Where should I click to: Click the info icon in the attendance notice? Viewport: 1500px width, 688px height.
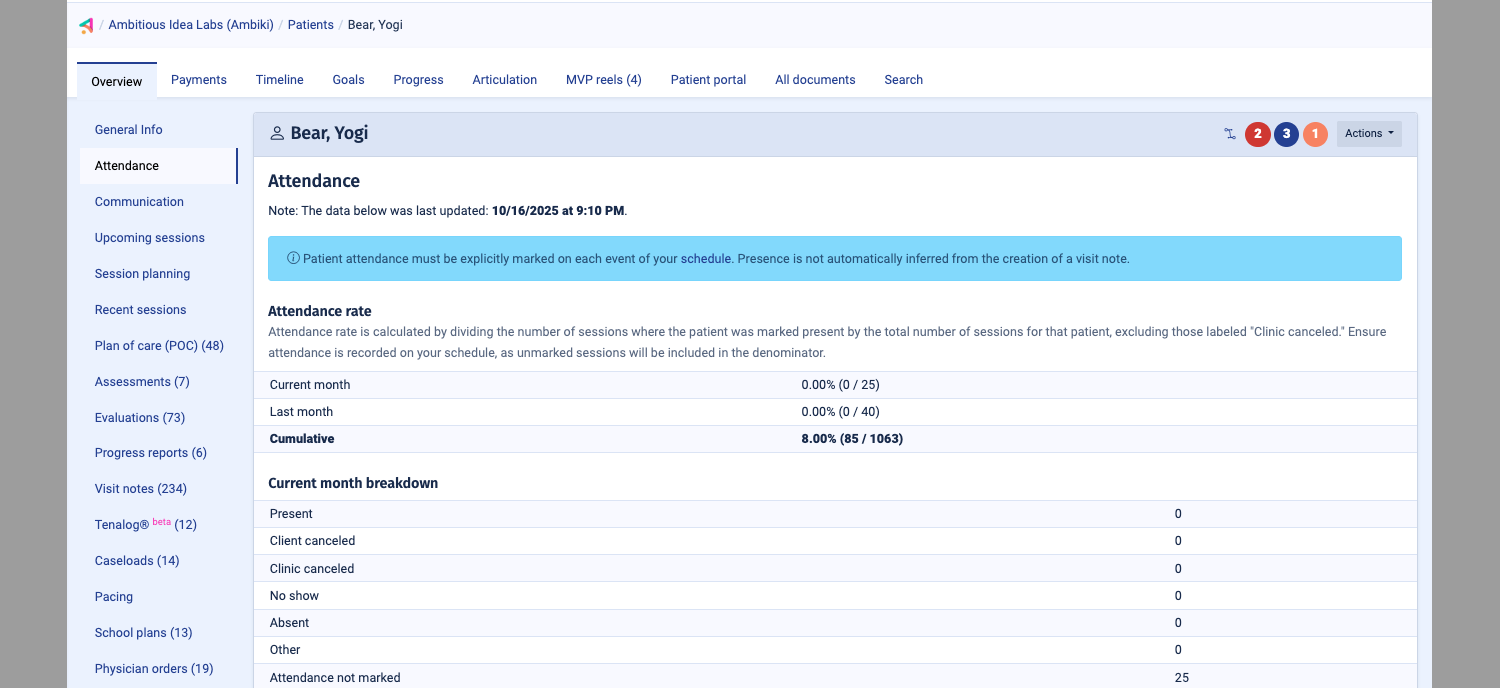click(x=292, y=257)
